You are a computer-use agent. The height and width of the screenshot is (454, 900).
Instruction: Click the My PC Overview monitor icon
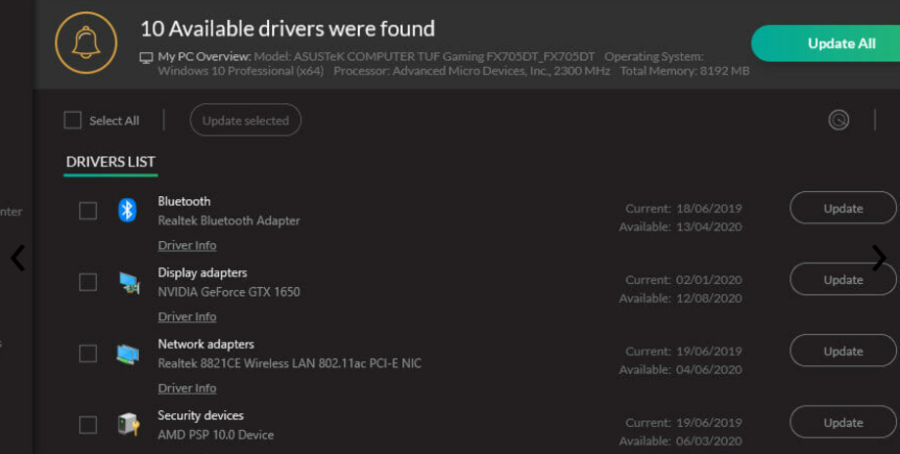click(146, 57)
